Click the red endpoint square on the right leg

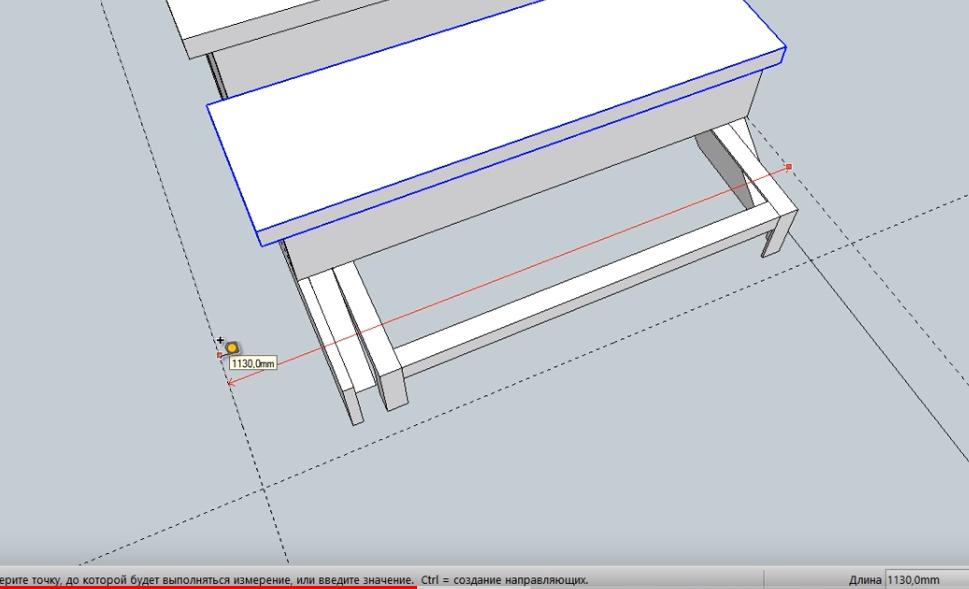coord(789,167)
